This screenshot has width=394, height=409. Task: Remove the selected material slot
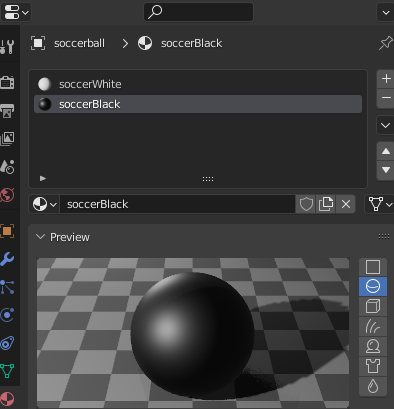(x=386, y=98)
